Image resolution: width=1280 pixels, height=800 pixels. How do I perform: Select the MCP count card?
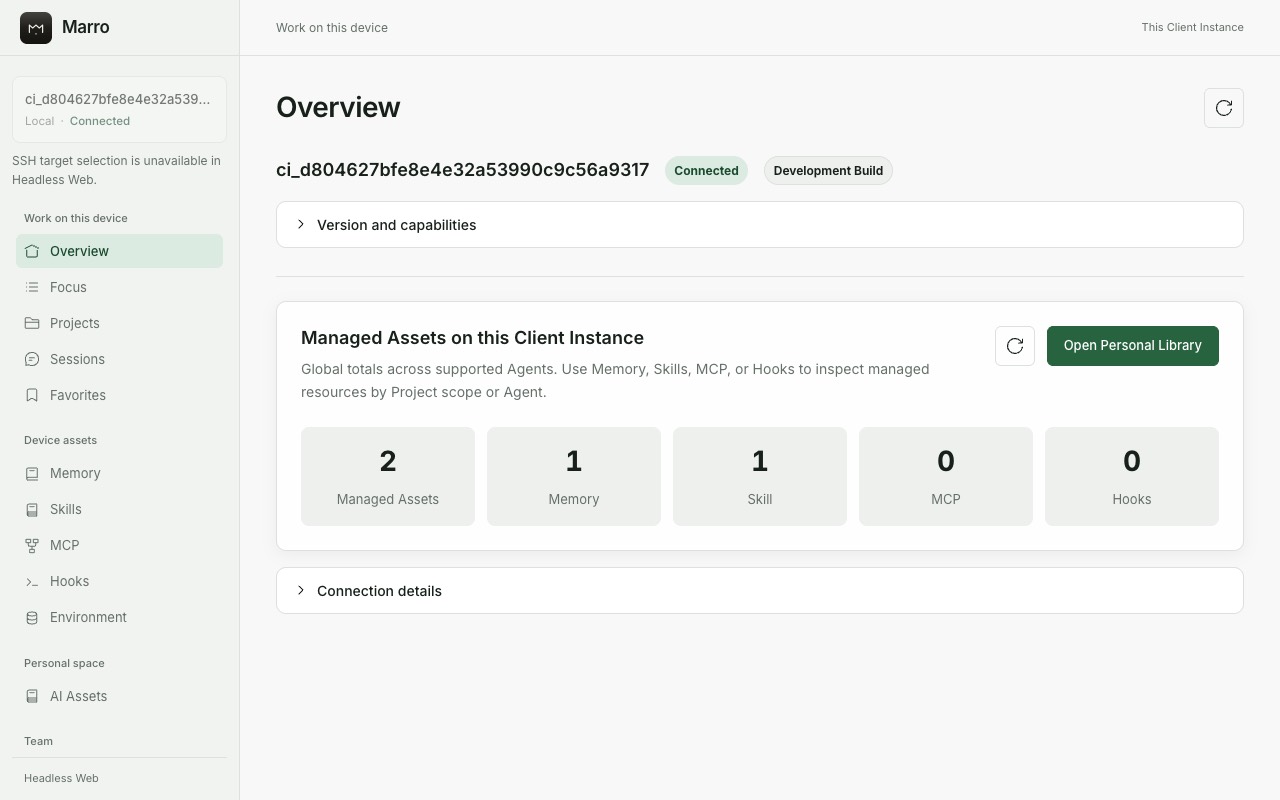pyautogui.click(x=946, y=476)
